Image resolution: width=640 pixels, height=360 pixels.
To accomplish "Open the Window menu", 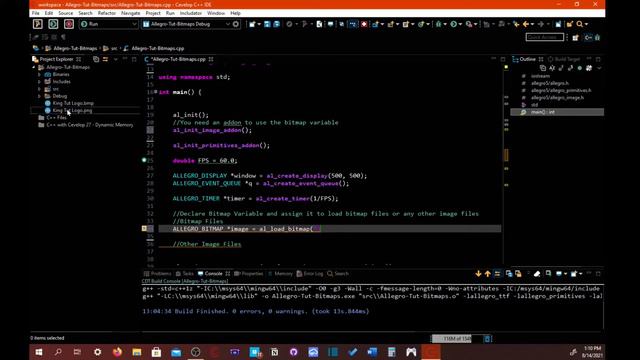I will point(216,13).
